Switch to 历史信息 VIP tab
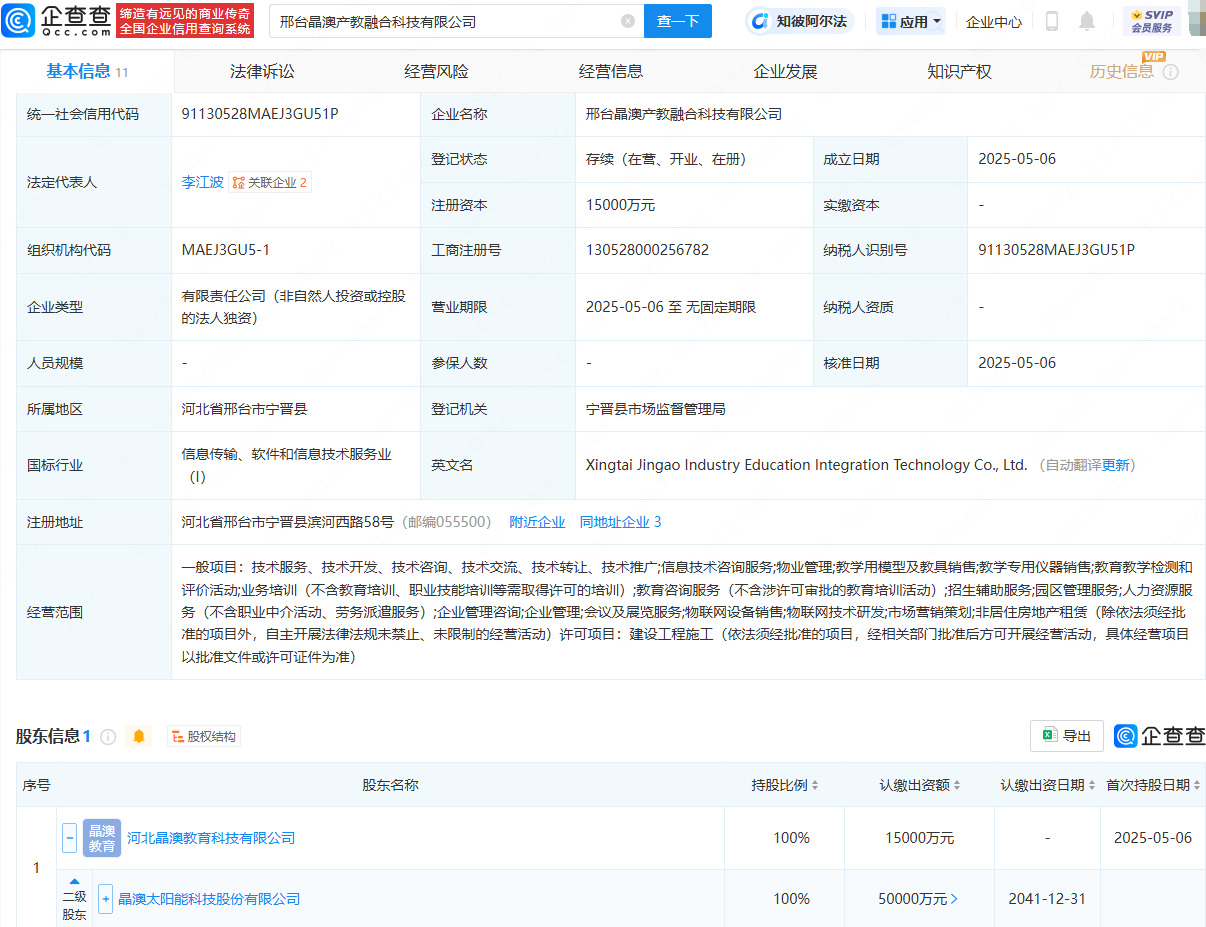1206x927 pixels. tap(1122, 71)
